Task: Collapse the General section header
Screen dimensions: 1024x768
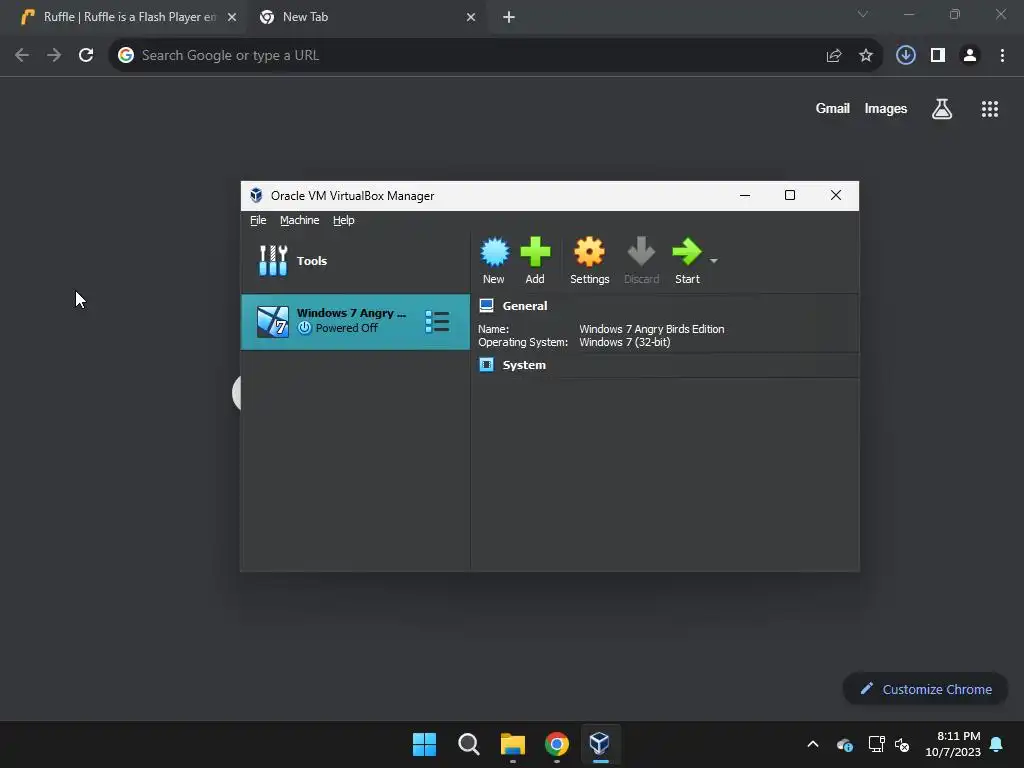Action: [524, 306]
